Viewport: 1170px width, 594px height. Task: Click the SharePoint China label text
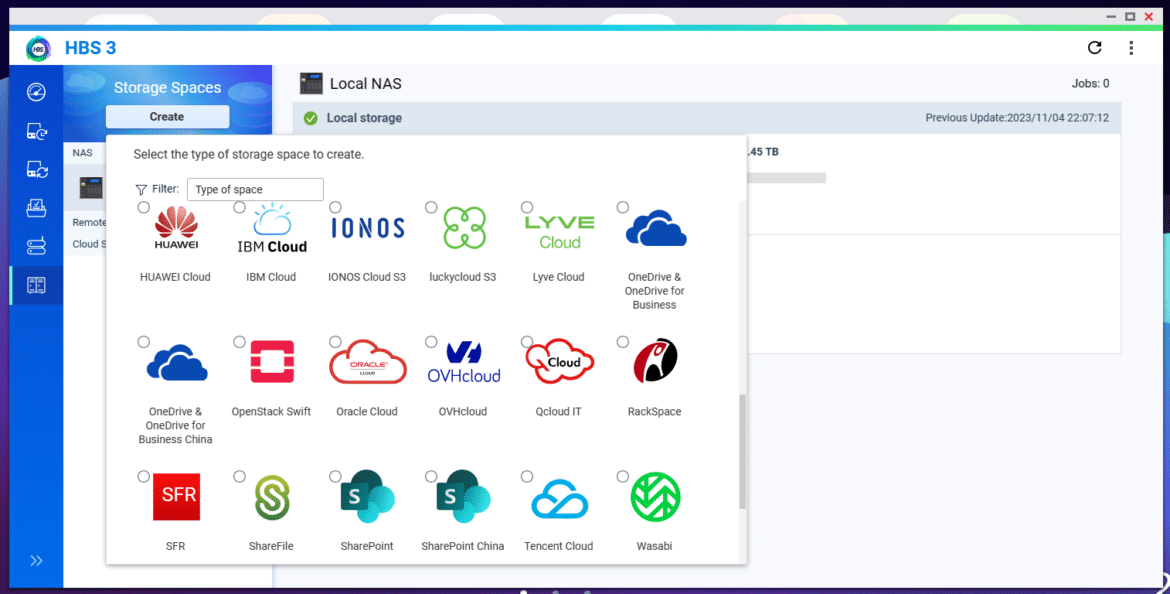point(463,546)
